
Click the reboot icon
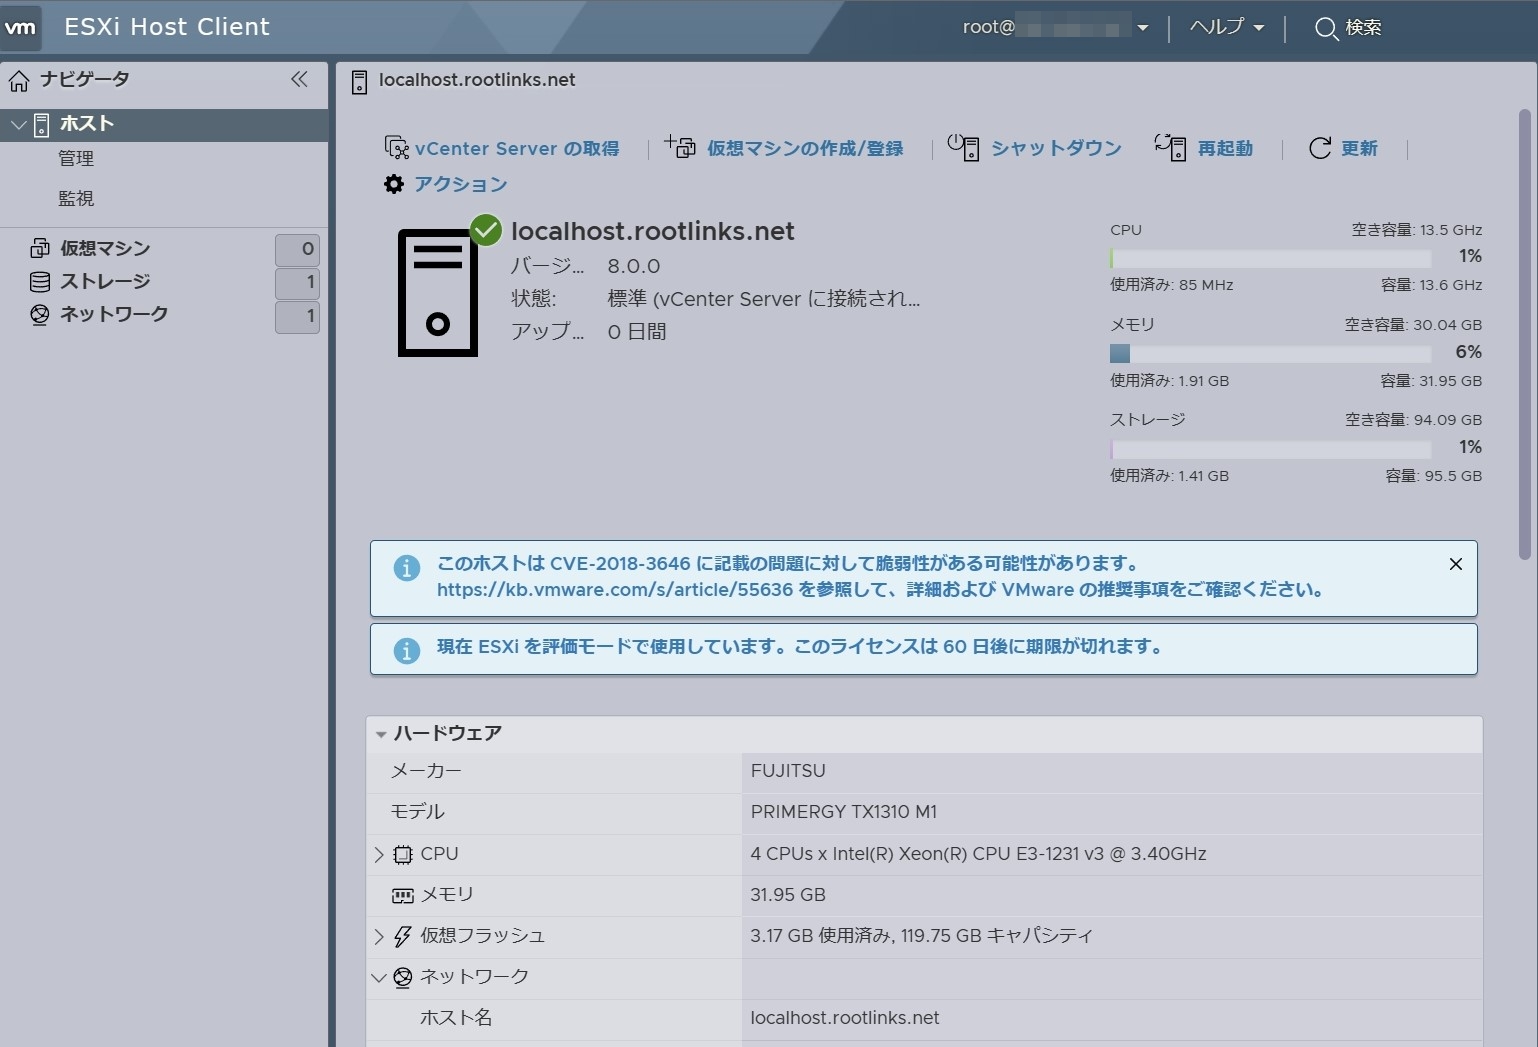(1170, 147)
